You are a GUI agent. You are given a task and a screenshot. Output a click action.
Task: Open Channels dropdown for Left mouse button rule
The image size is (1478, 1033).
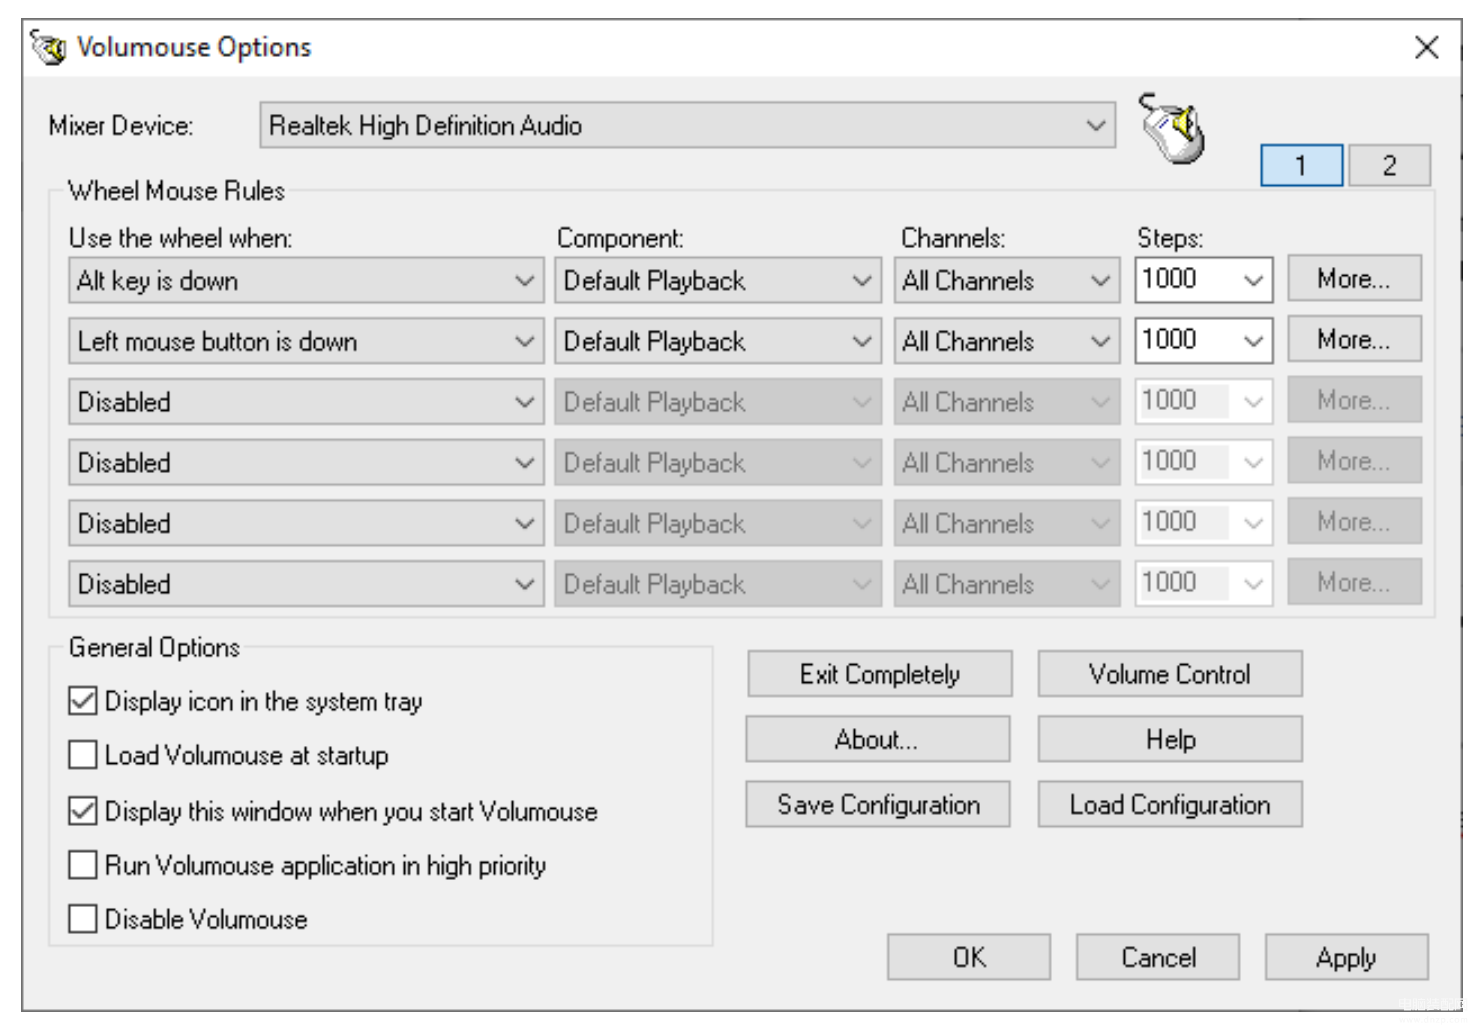(1007, 342)
